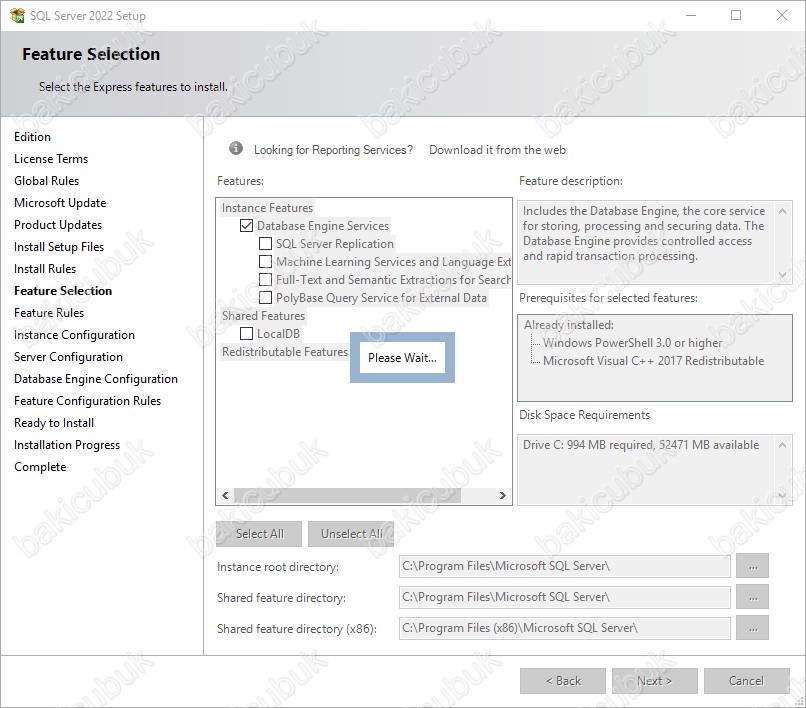
Task: Select Install Rules step in sidebar
Action: coord(45,269)
